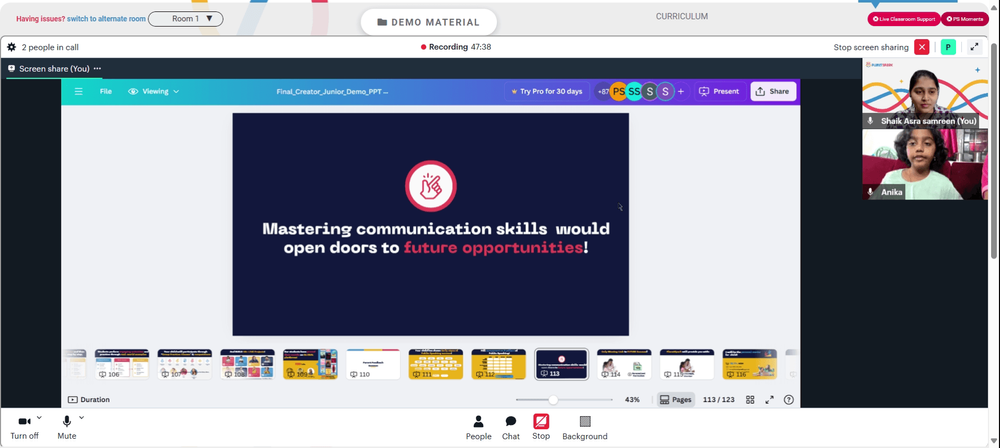Select the current slide thumbnail 113
1000x448 pixels.
[561, 364]
